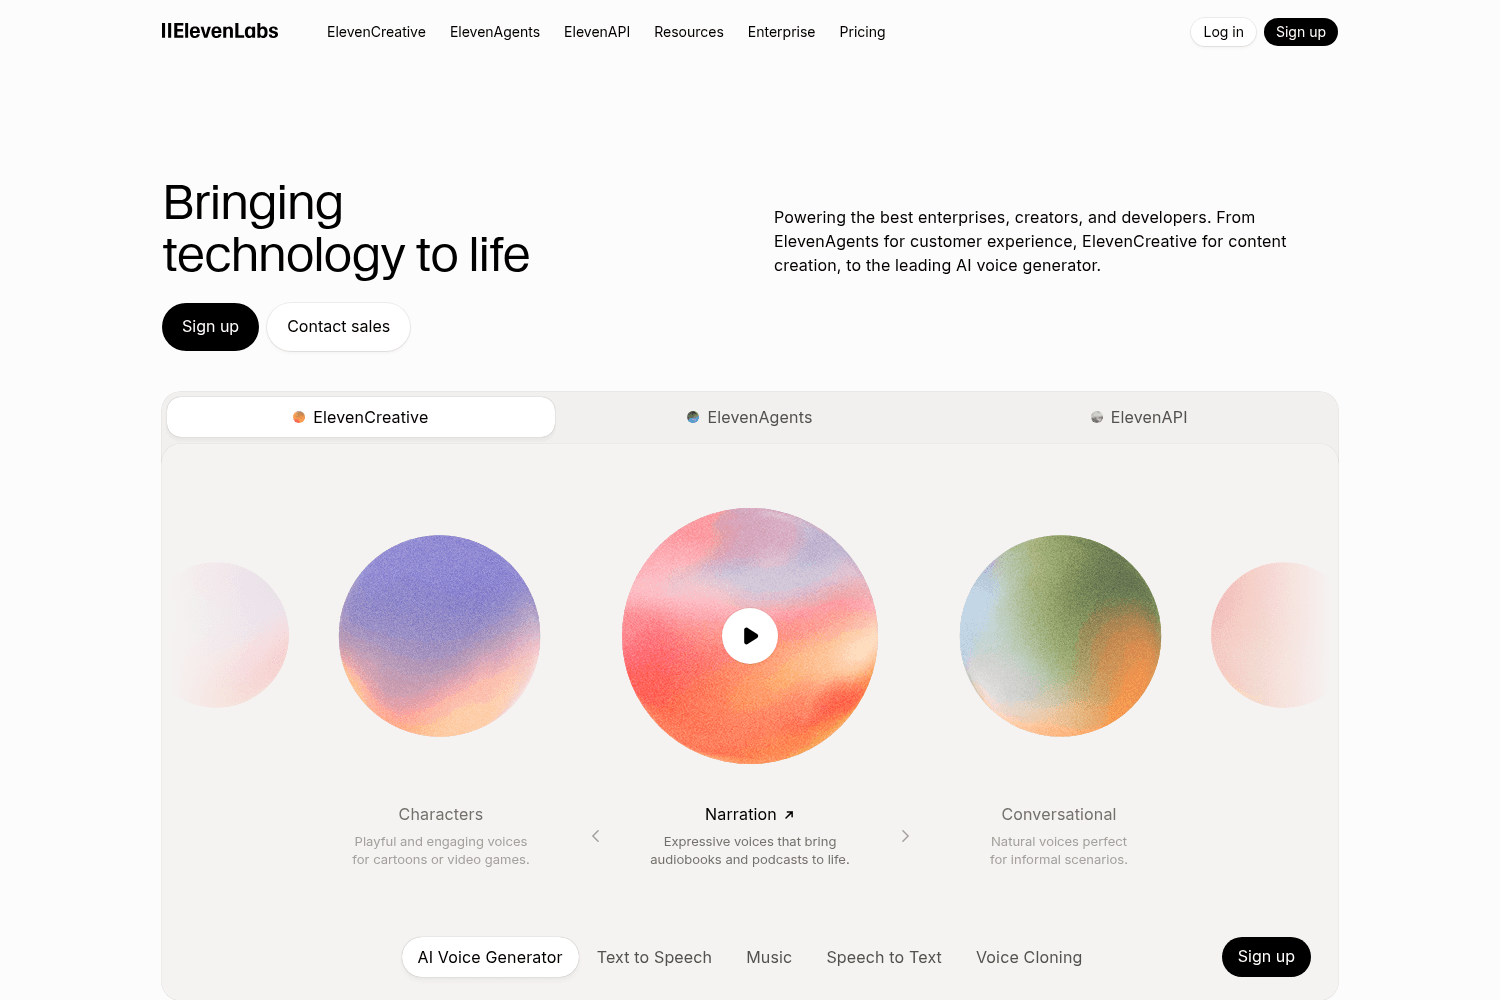Screen dimensions: 1500x1000
Task: Click the Narration external link arrow icon
Action: (x=789, y=815)
